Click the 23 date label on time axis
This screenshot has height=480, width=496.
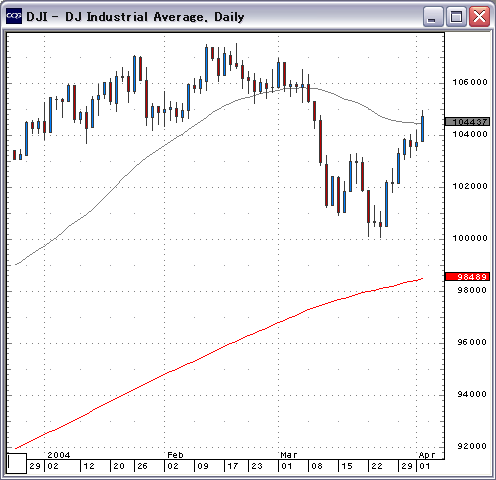pos(257,466)
